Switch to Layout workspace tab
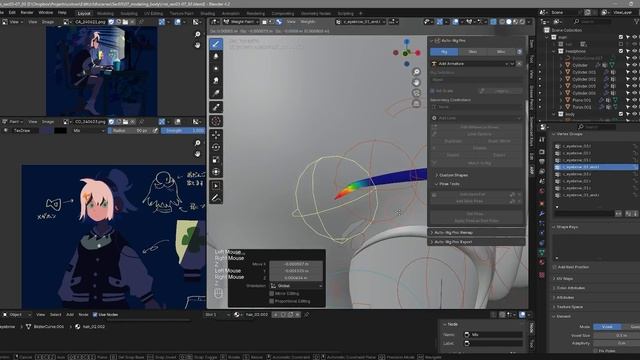 click(x=84, y=13)
